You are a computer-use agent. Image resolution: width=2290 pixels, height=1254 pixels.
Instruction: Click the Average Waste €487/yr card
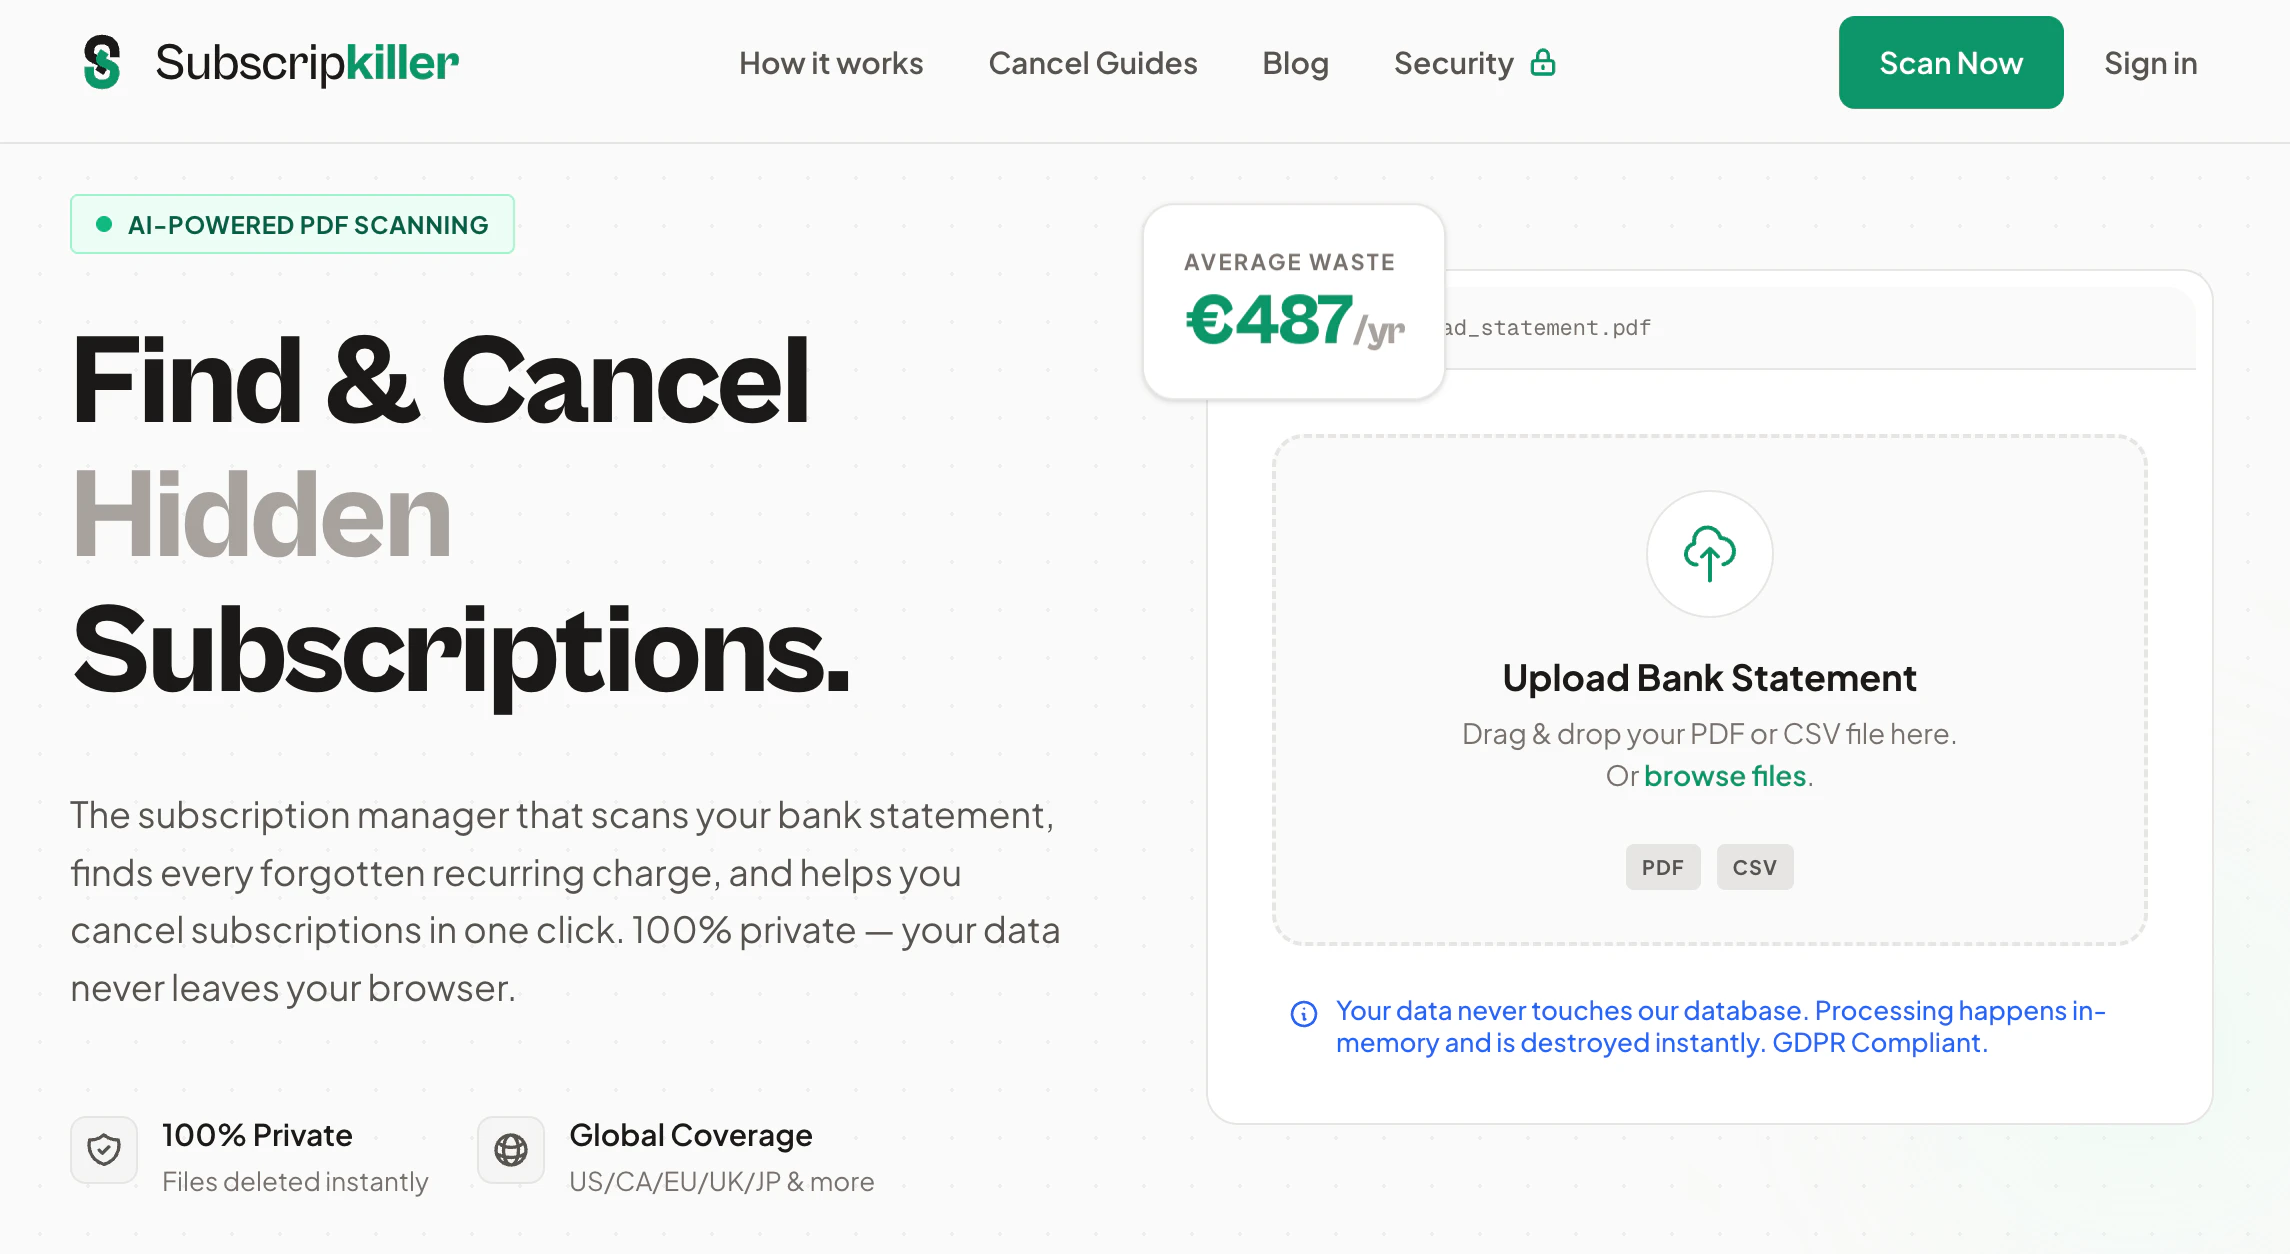click(x=1293, y=302)
